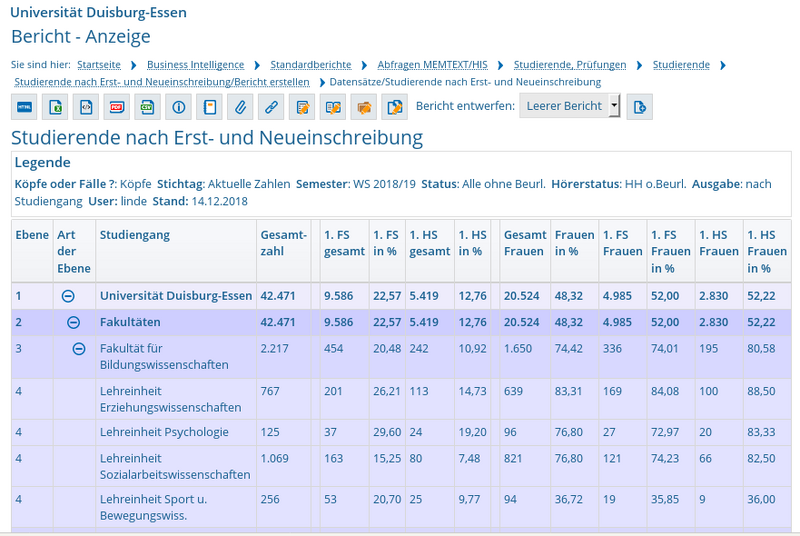Export report to Excel file

pyautogui.click(x=55, y=107)
